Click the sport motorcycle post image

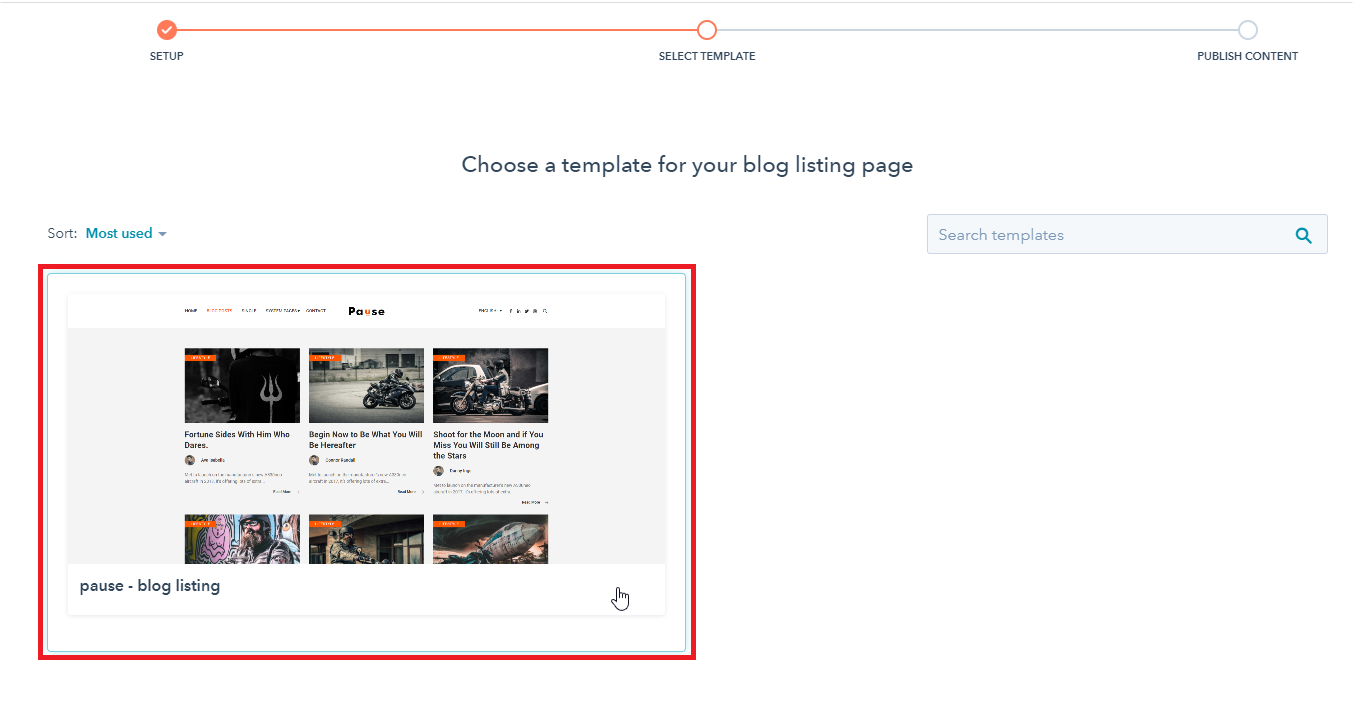pyautogui.click(x=366, y=386)
